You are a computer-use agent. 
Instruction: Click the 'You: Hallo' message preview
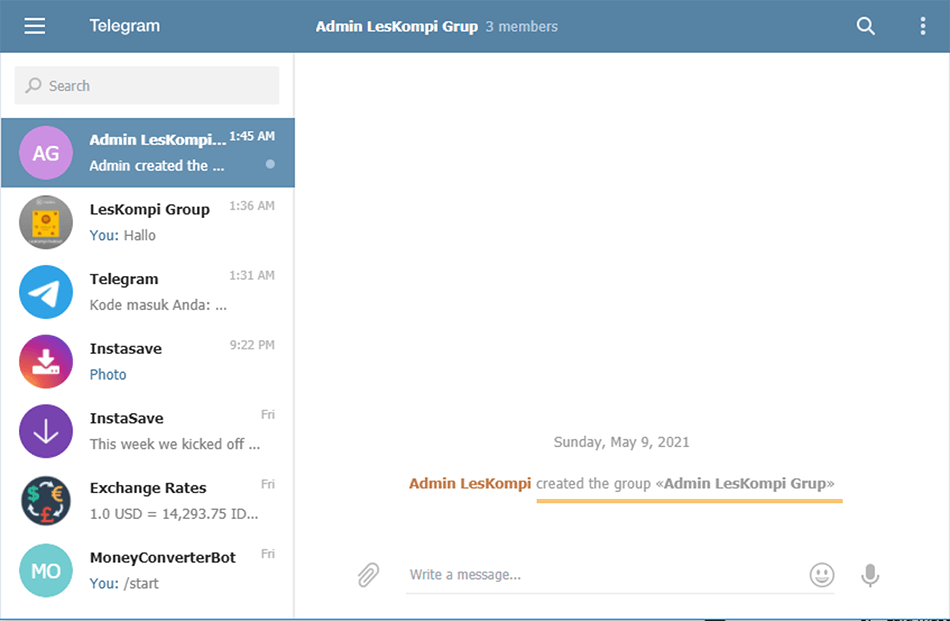(x=122, y=236)
